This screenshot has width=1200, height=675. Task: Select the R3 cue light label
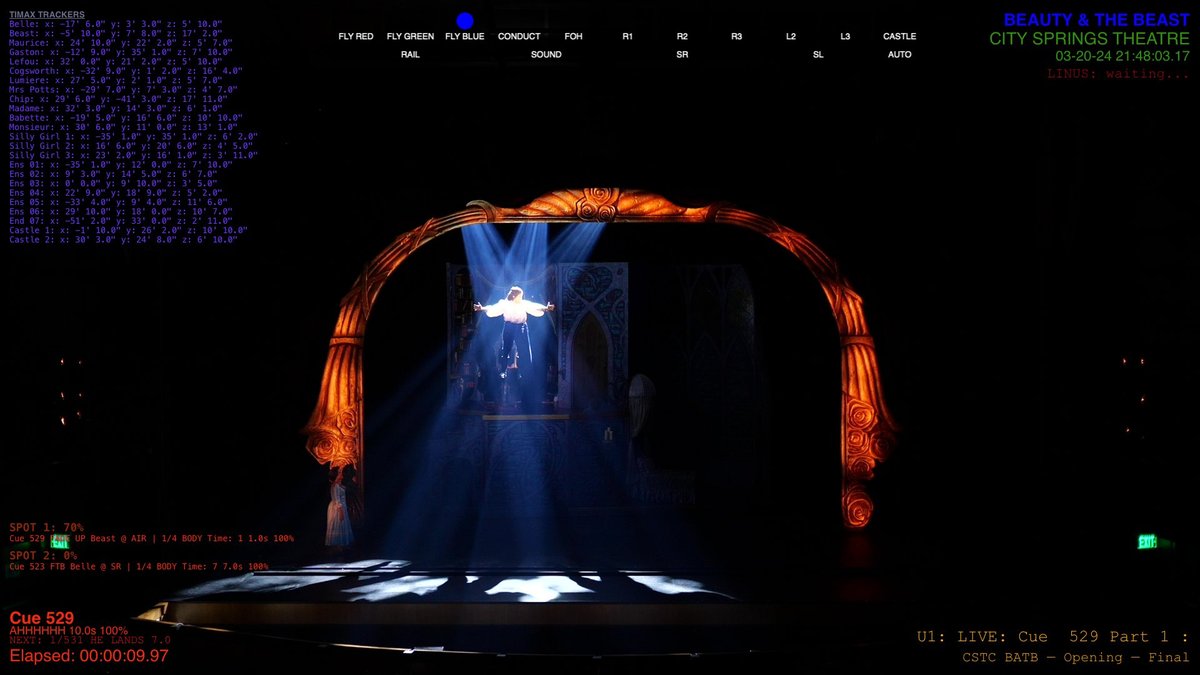tap(736, 36)
